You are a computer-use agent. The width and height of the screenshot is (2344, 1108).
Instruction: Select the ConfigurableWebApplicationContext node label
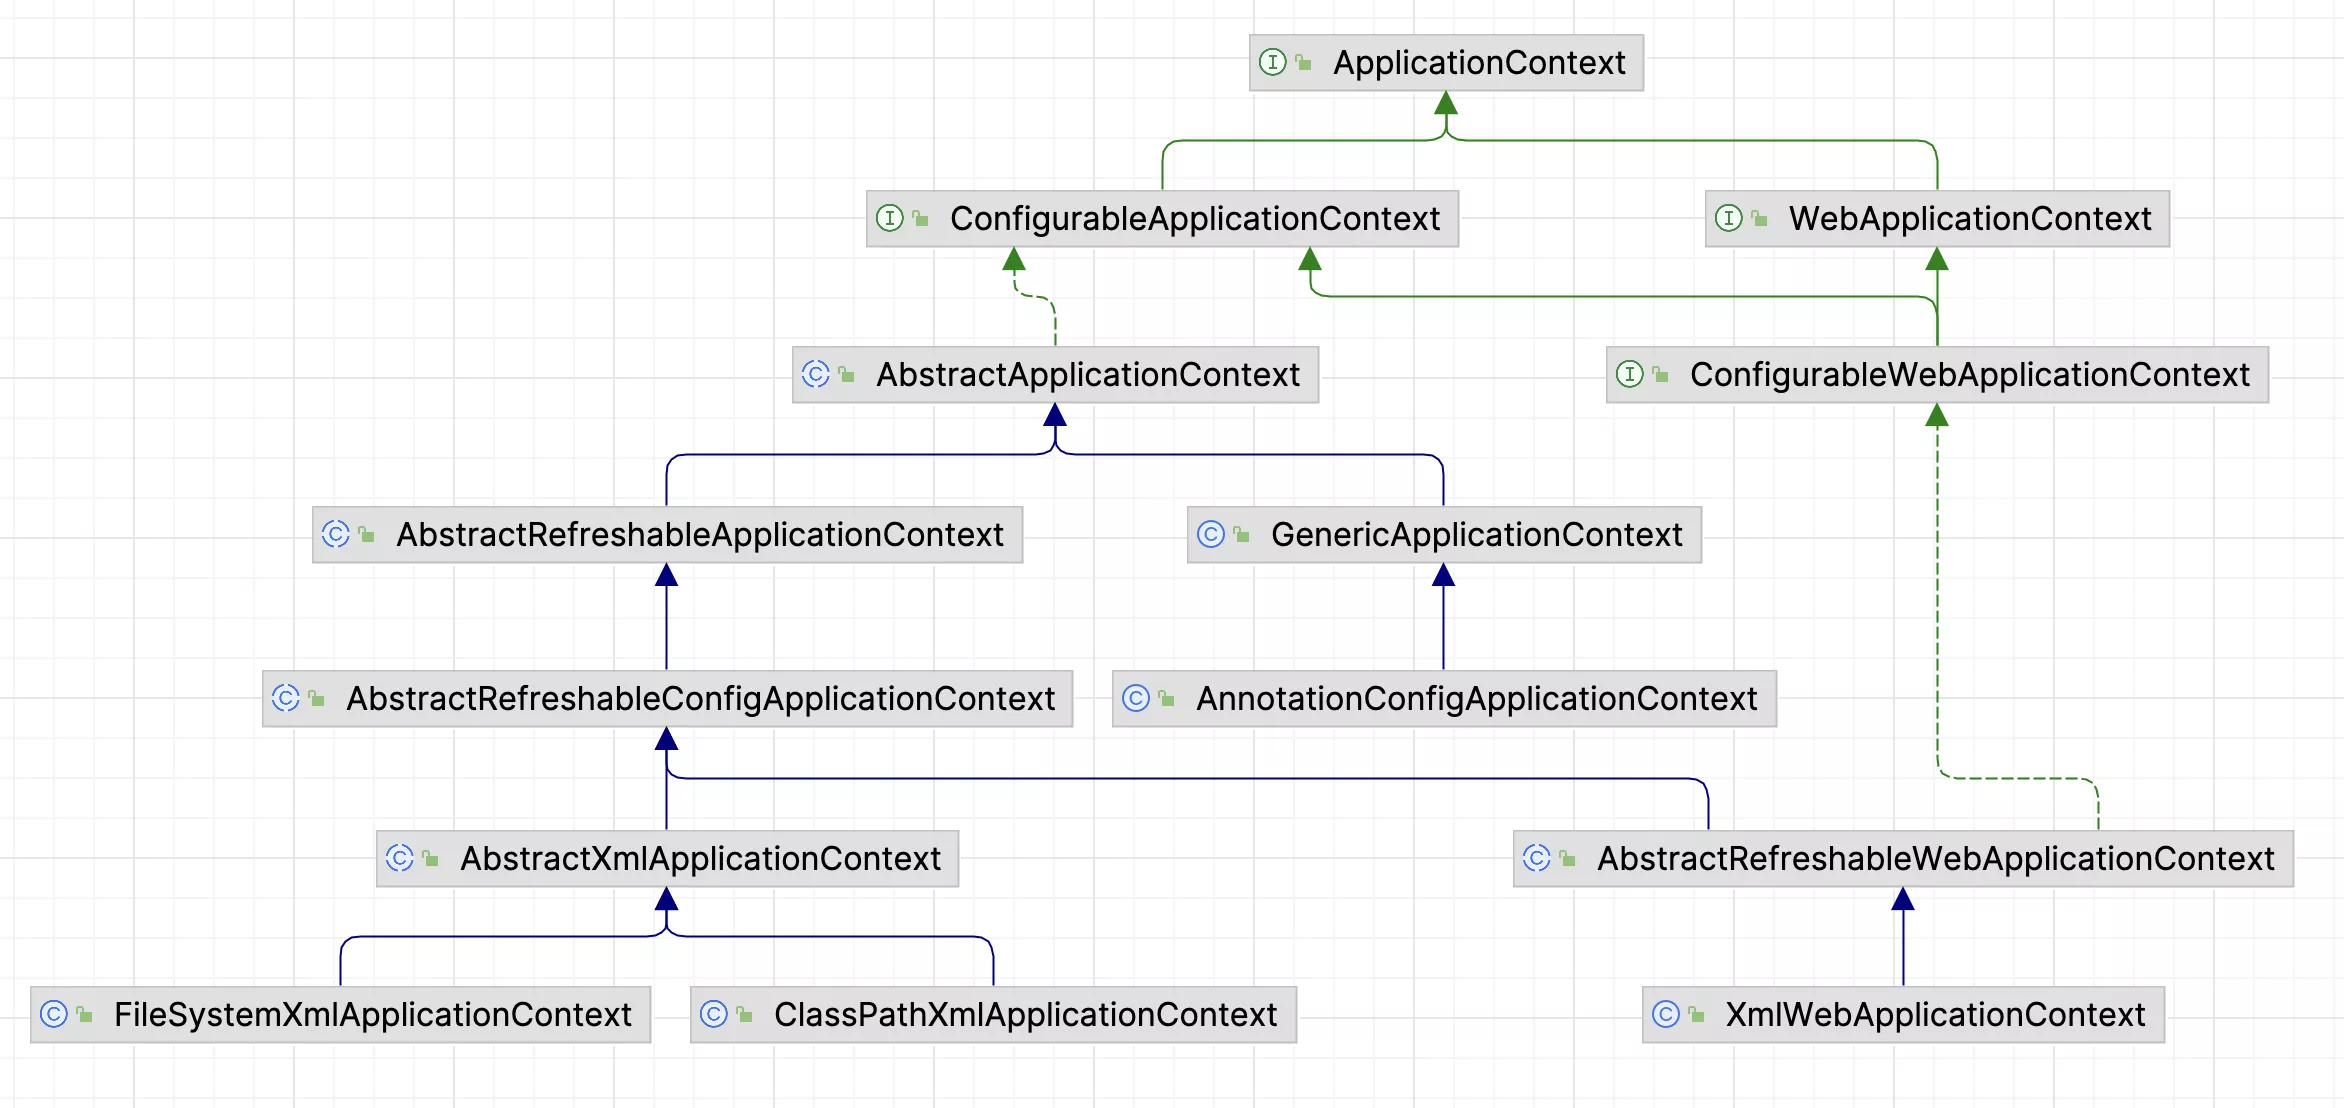pyautogui.click(x=1970, y=375)
